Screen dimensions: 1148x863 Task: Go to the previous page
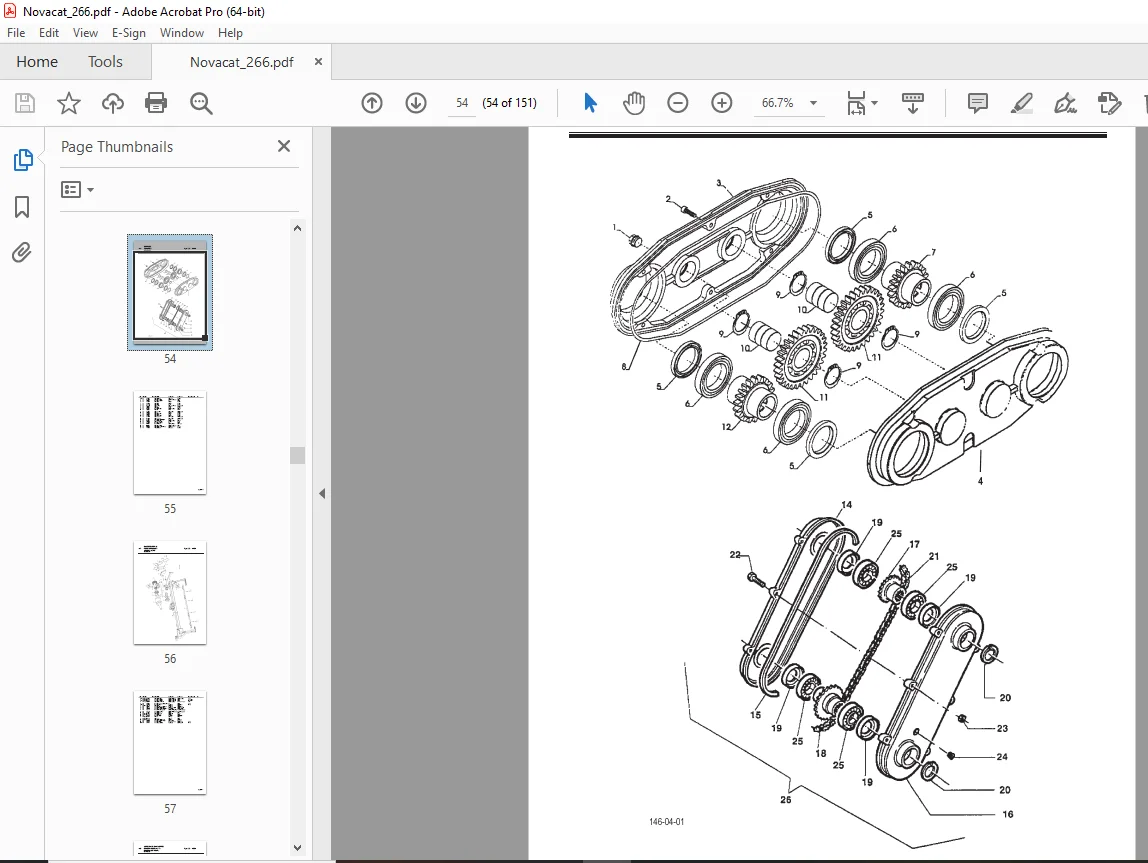click(372, 103)
